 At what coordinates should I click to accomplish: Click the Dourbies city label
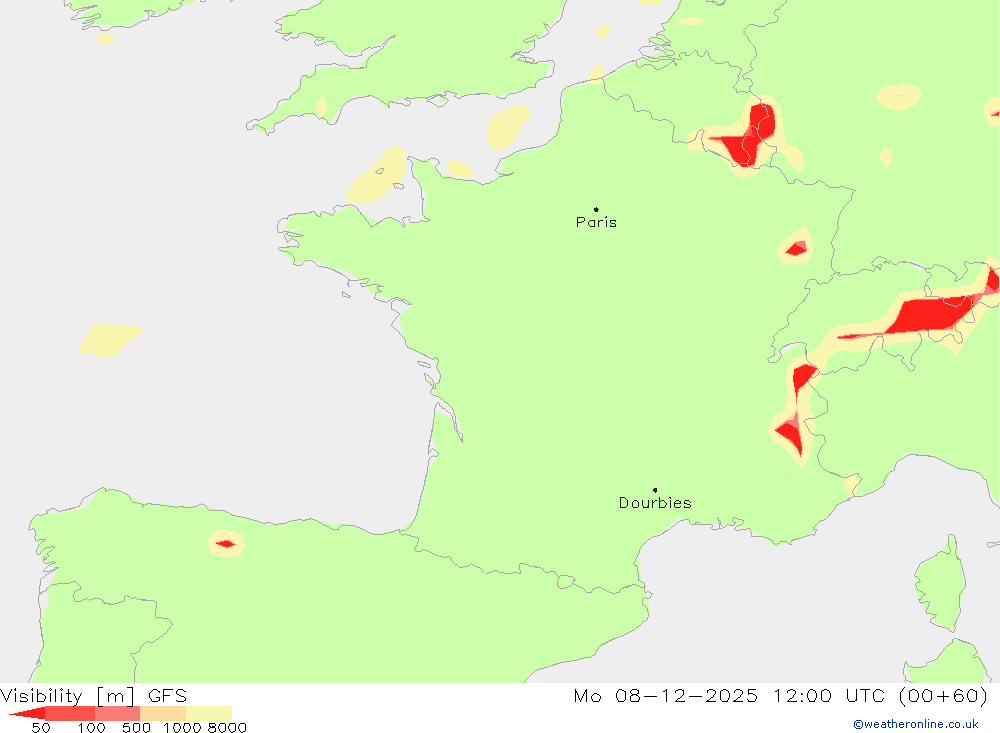point(655,503)
